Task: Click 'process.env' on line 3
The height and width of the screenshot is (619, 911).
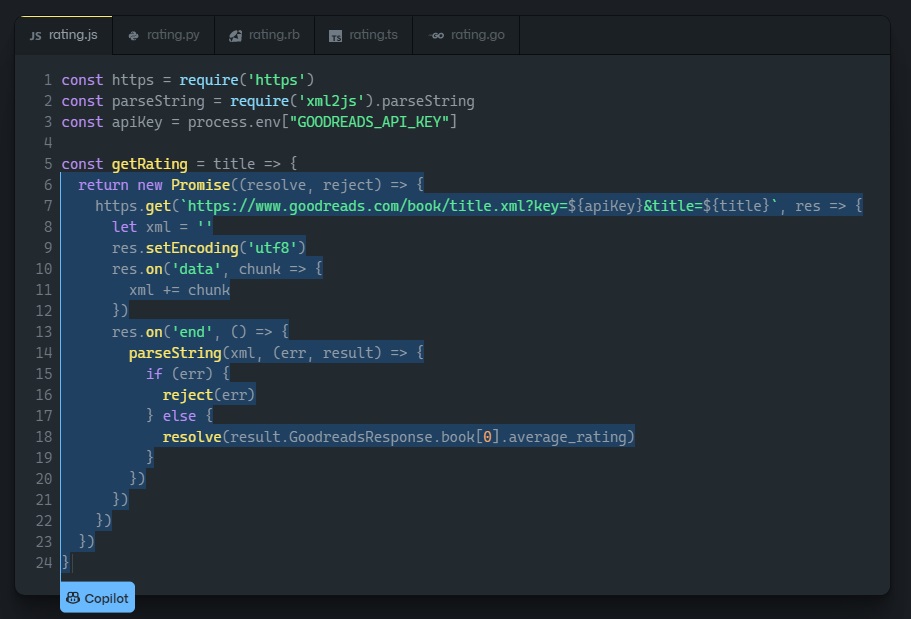Action: pos(234,122)
